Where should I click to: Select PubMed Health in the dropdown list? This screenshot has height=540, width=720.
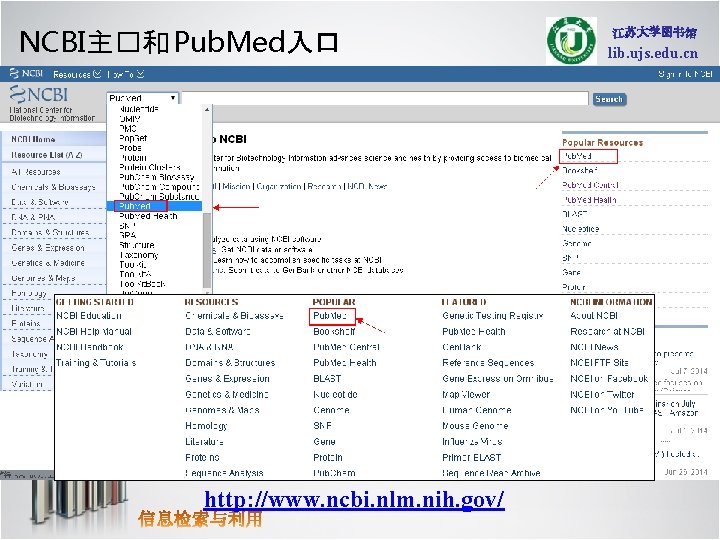[148, 216]
